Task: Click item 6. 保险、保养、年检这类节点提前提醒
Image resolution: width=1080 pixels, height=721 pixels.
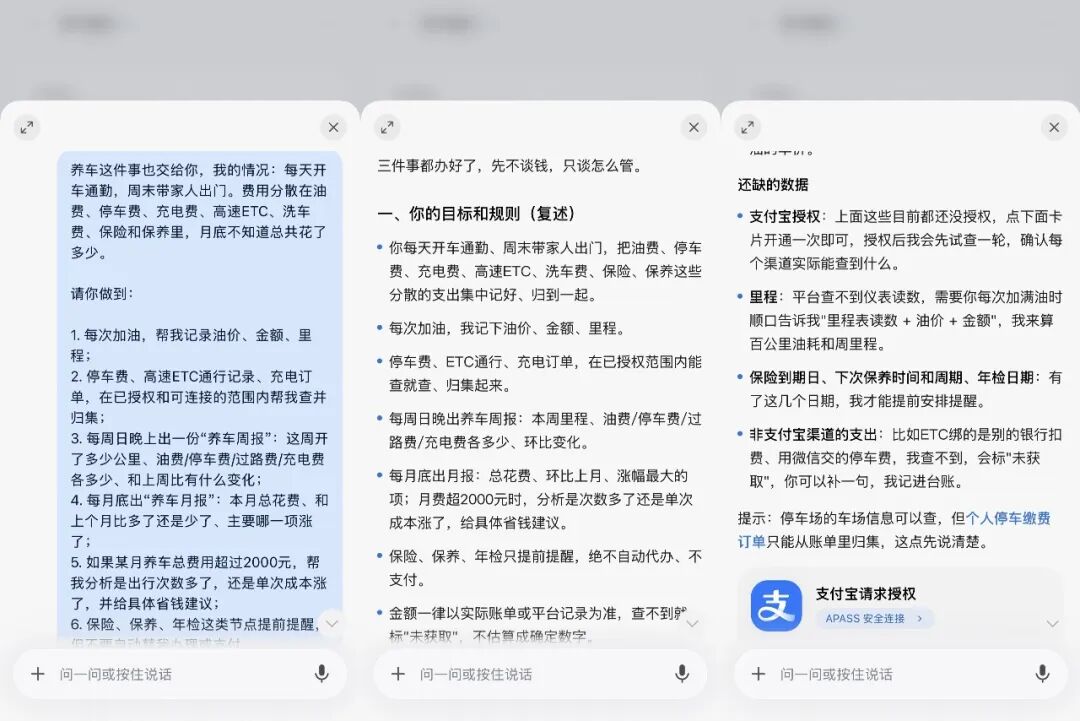Action: tap(196, 625)
